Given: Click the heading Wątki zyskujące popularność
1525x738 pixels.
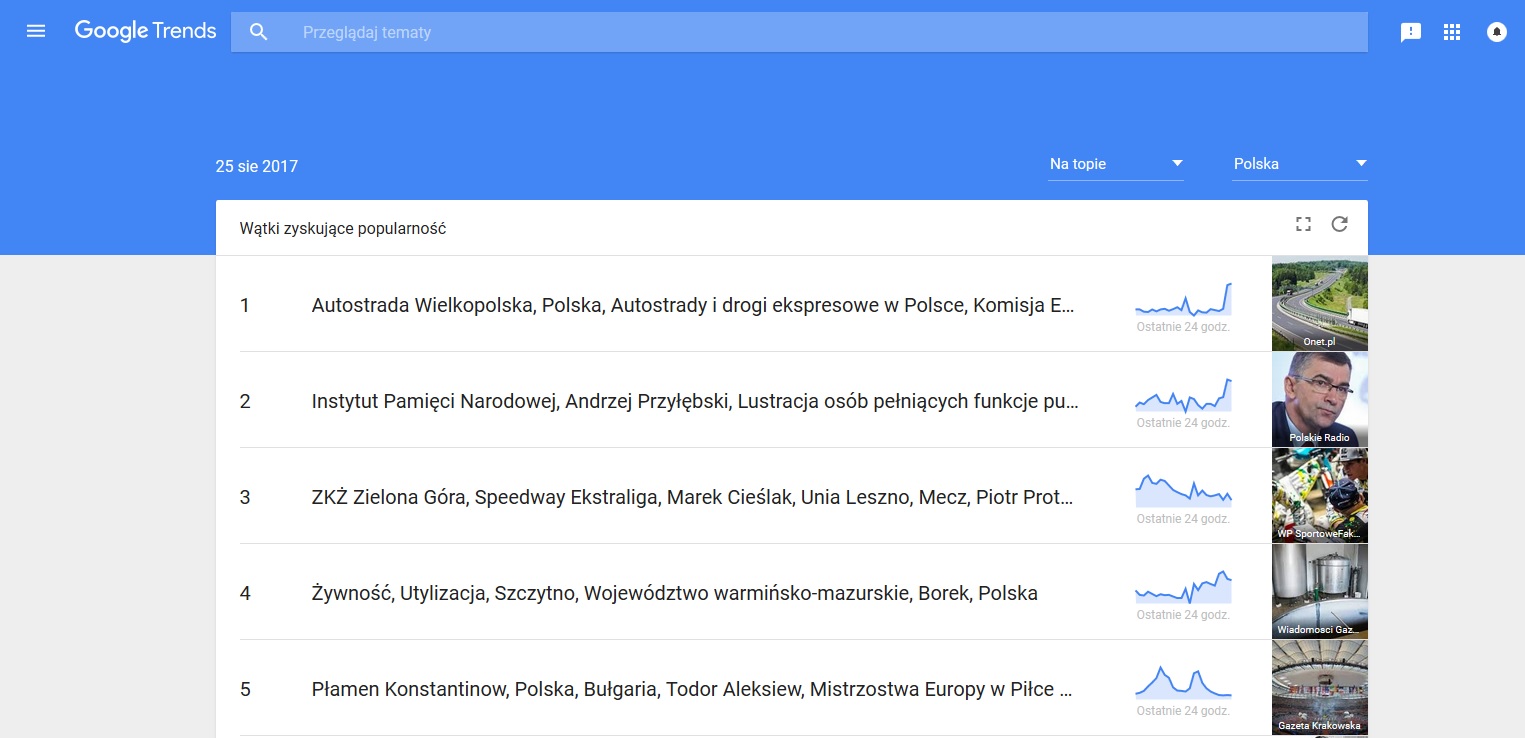Looking at the screenshot, I should [x=343, y=229].
